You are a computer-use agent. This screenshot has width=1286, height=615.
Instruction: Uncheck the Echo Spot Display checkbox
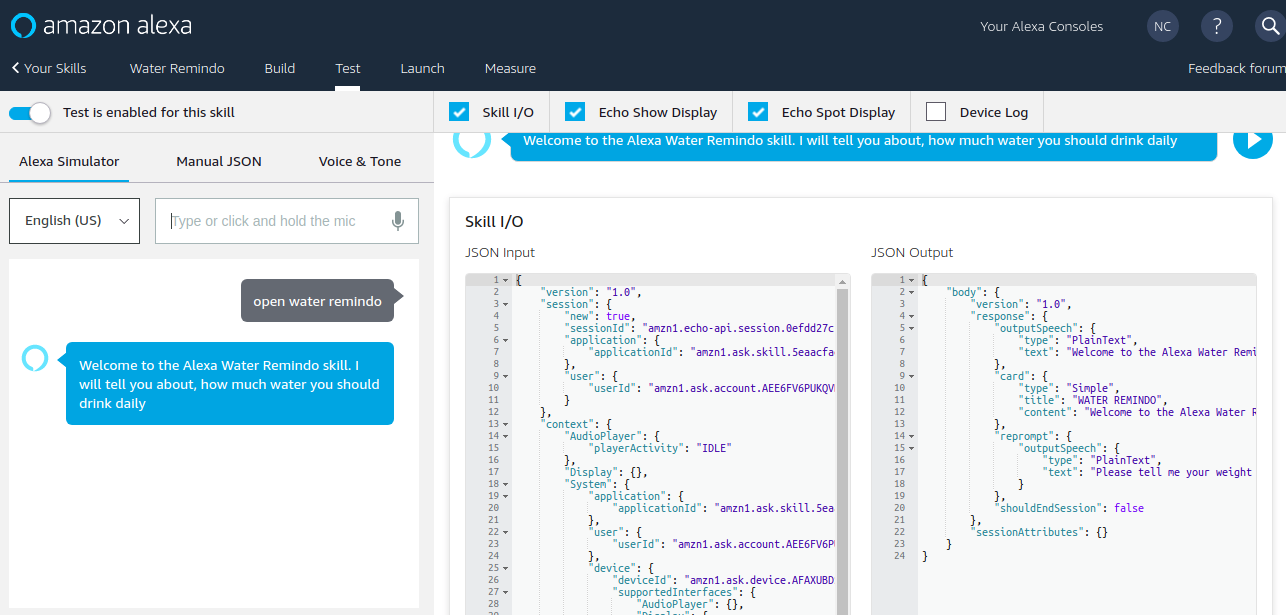pos(758,112)
